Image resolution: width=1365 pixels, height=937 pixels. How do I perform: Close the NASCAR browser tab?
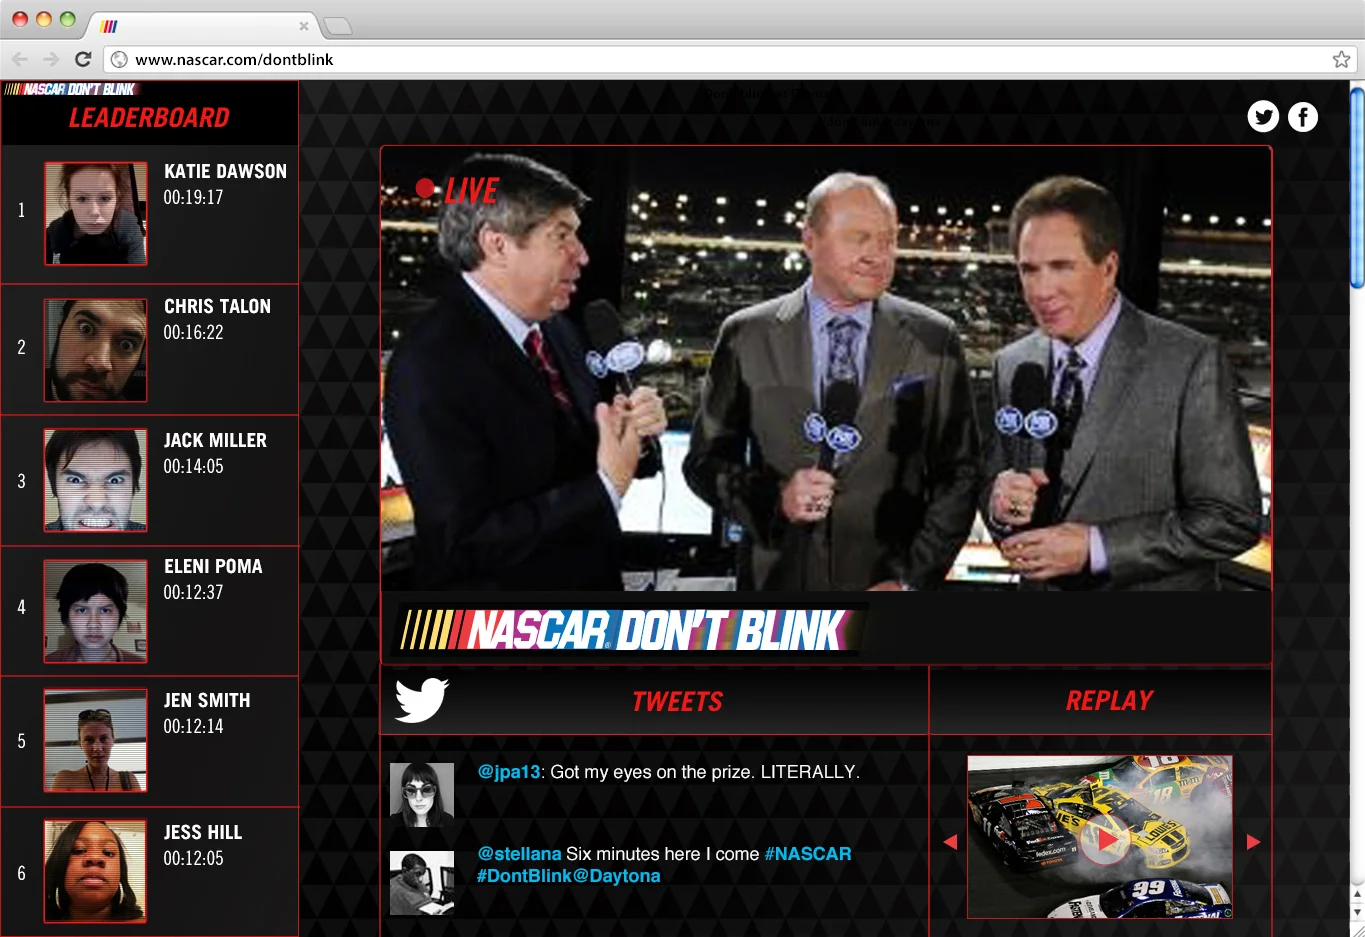coord(304,26)
